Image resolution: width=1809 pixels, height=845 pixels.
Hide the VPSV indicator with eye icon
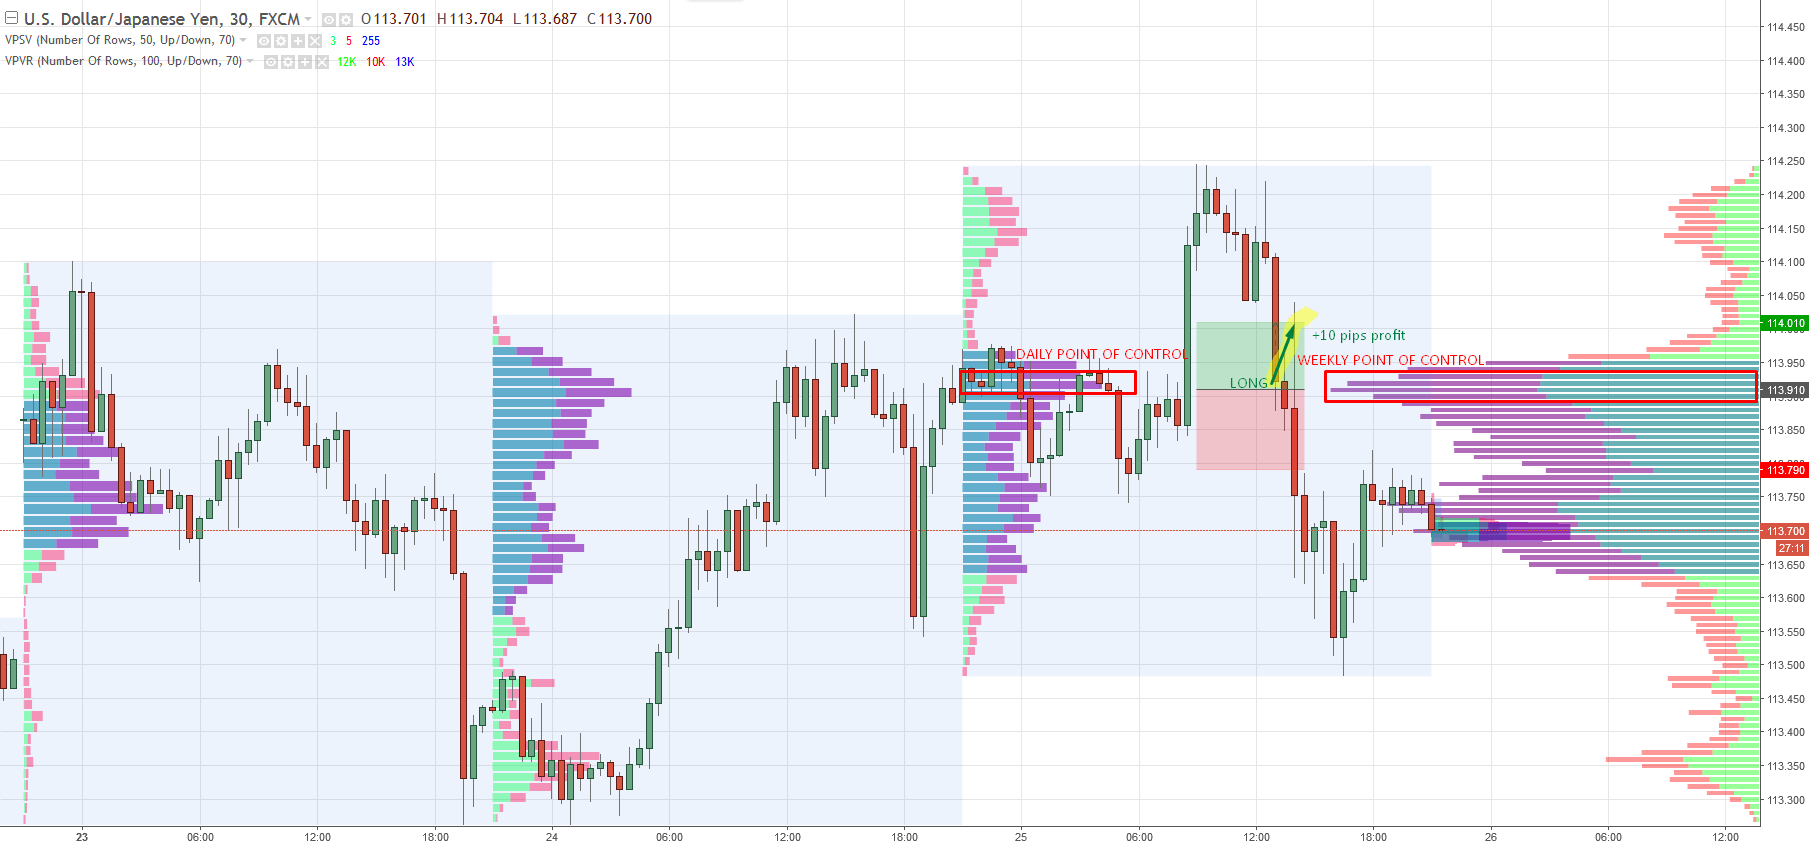tap(264, 41)
